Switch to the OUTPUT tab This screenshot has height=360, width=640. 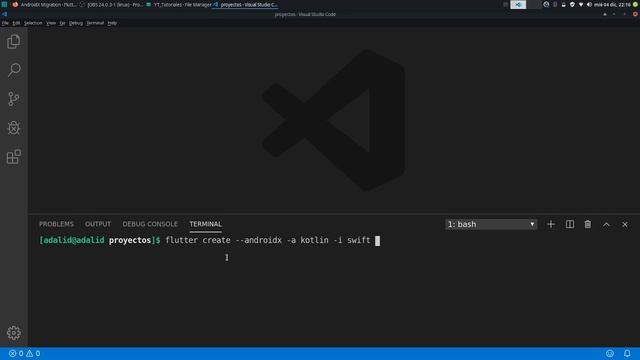[98, 224]
